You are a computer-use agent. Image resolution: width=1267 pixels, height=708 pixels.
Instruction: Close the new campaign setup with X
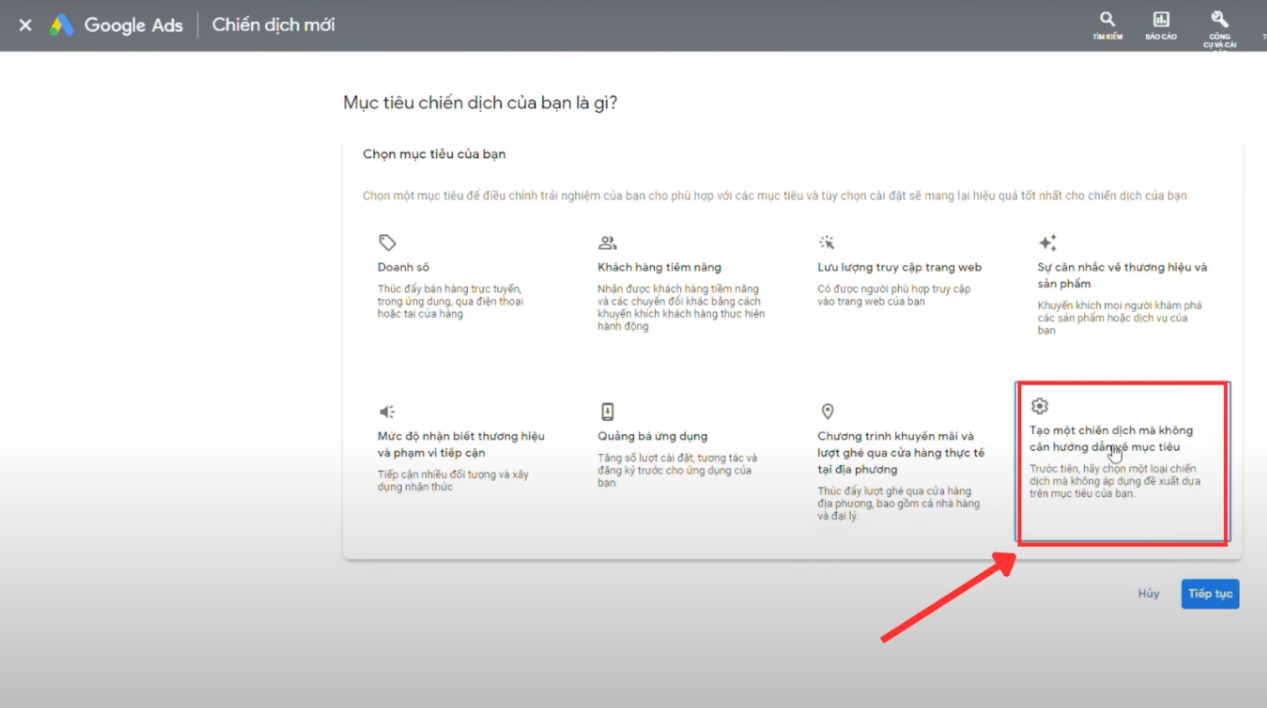pos(25,25)
